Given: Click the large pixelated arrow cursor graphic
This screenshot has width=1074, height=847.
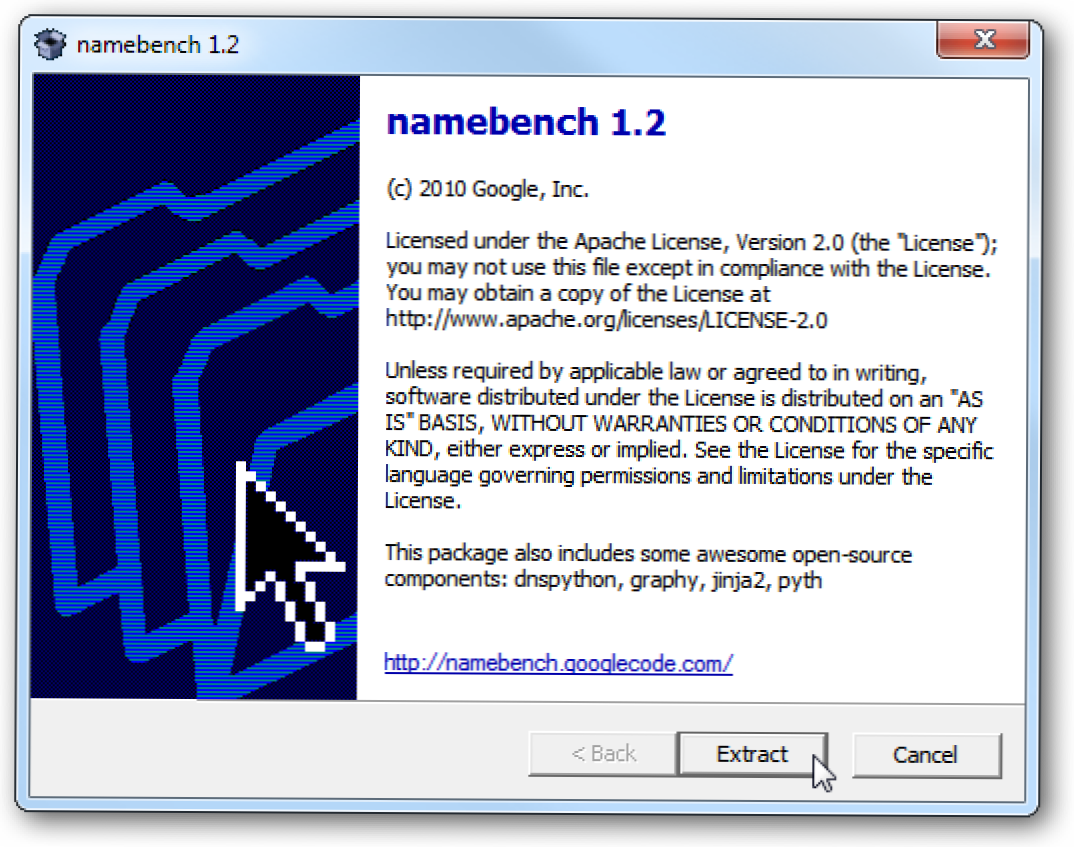Looking at the screenshot, I should 289,555.
